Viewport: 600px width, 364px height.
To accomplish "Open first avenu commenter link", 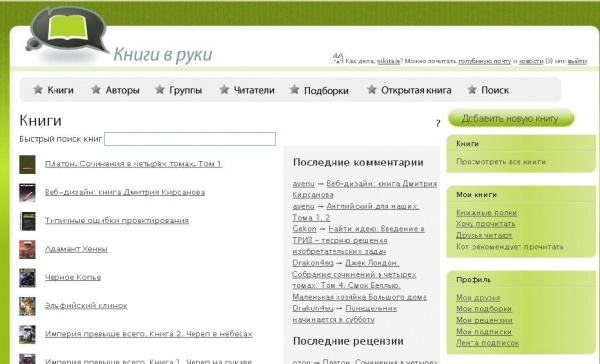I will pyautogui.click(x=303, y=184).
